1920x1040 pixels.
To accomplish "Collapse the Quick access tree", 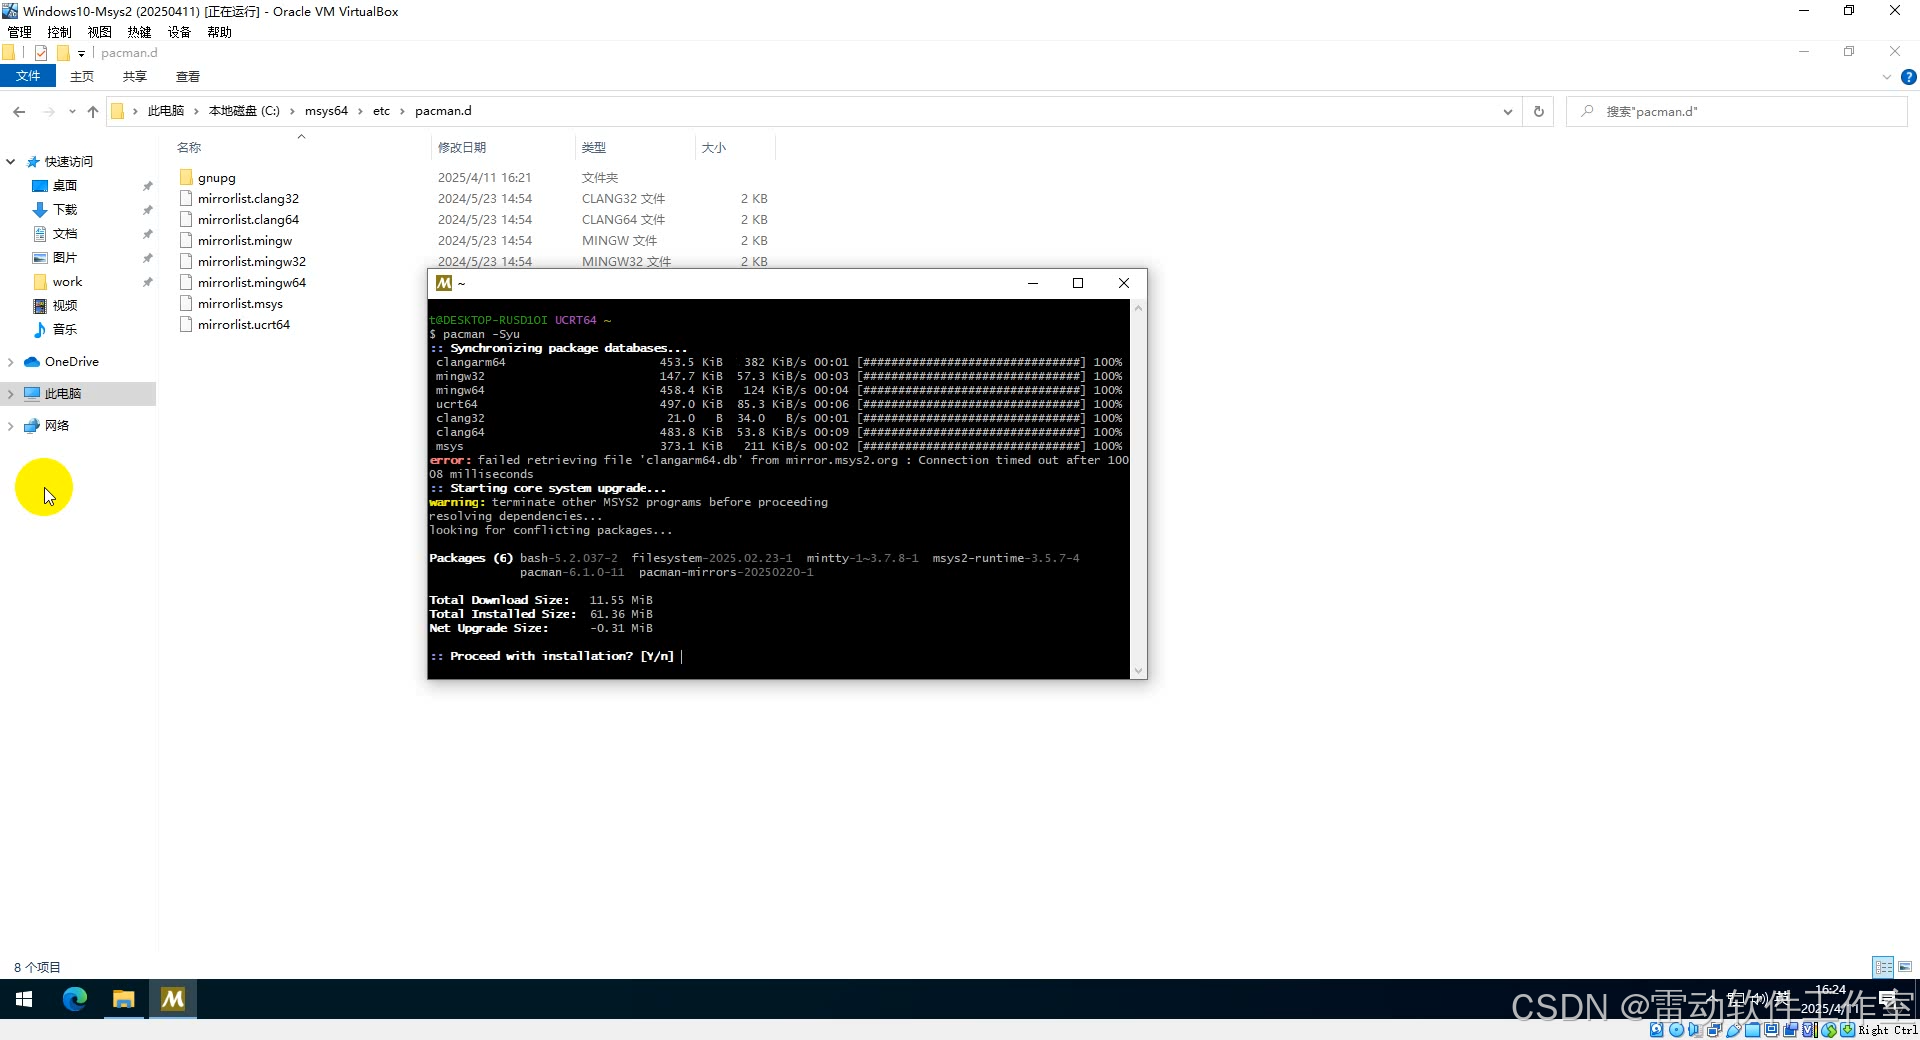I will [x=11, y=161].
